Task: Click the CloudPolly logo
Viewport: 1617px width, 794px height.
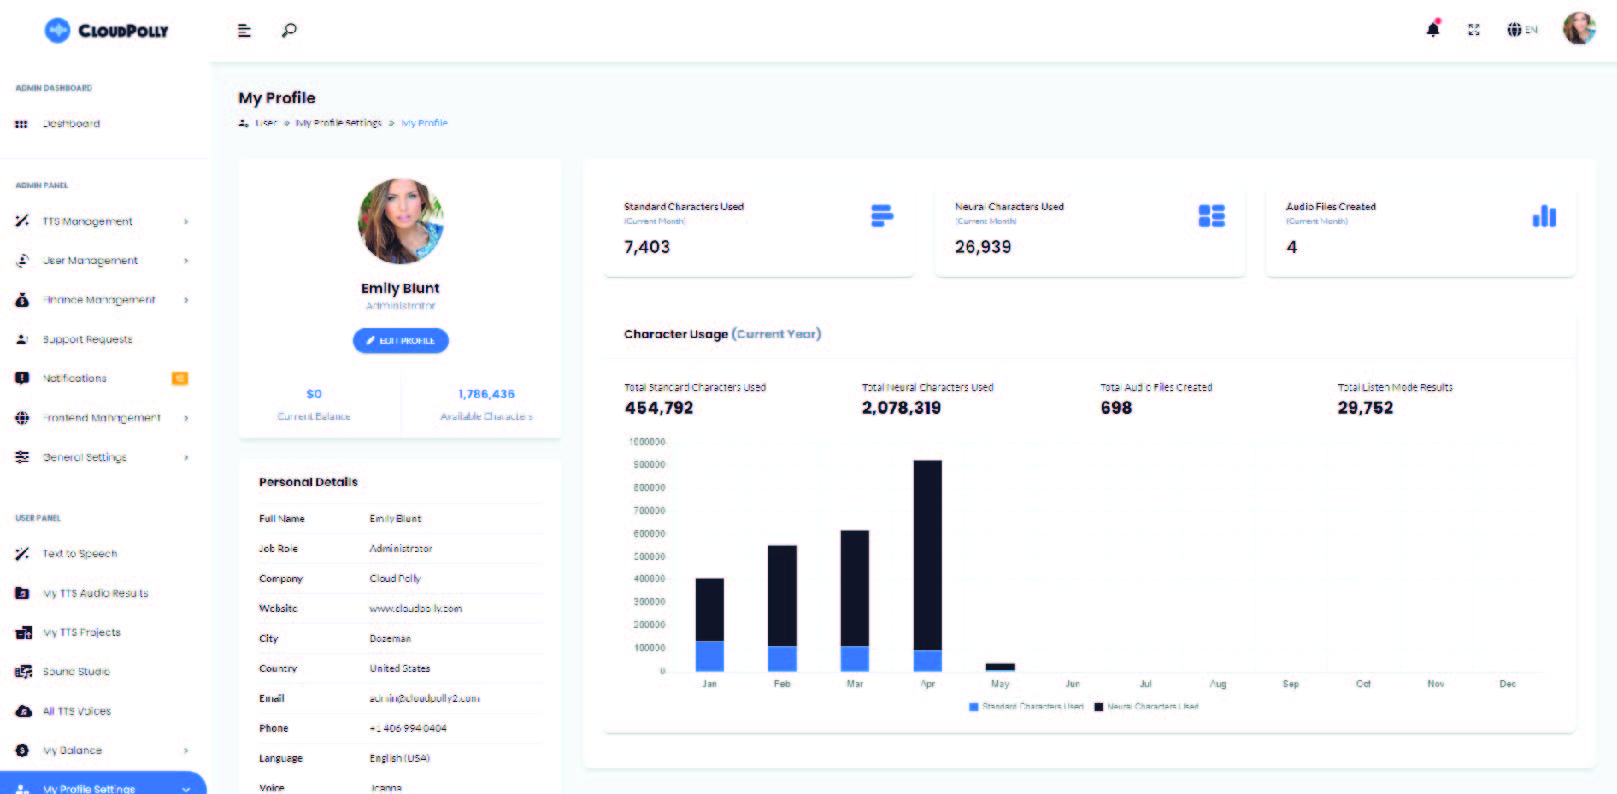Action: (107, 31)
